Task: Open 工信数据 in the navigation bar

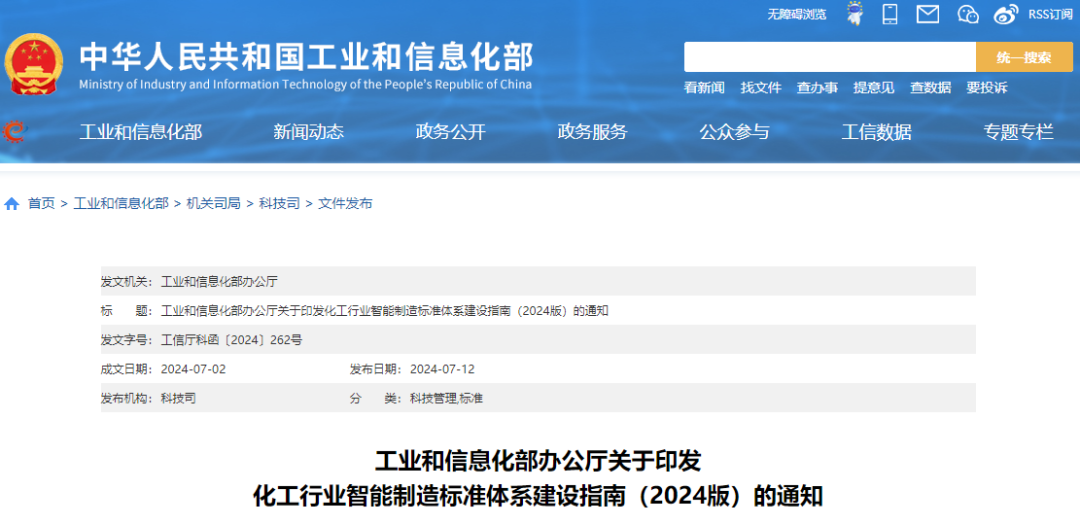Action: [876, 132]
